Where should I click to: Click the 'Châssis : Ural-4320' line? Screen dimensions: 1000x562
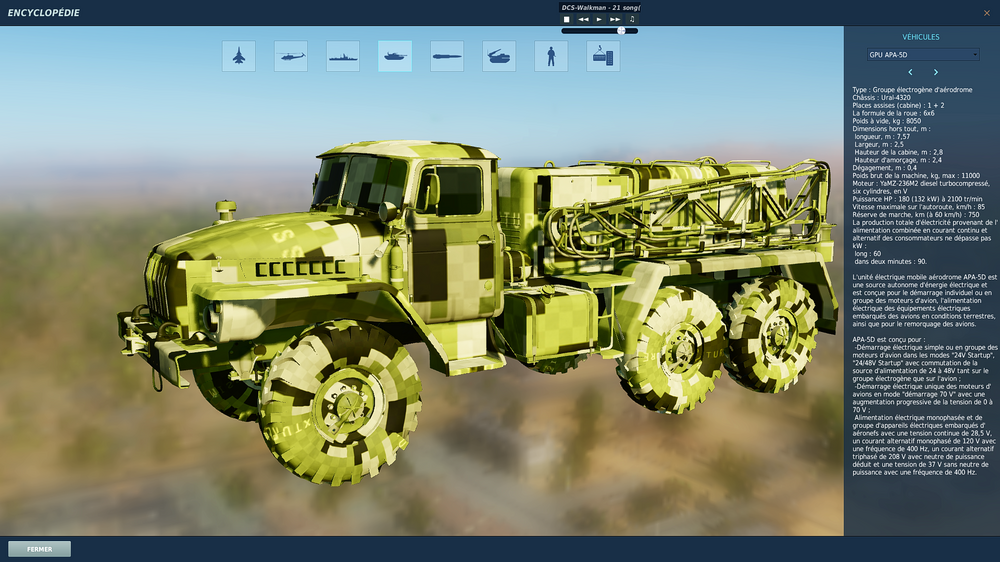coord(882,98)
